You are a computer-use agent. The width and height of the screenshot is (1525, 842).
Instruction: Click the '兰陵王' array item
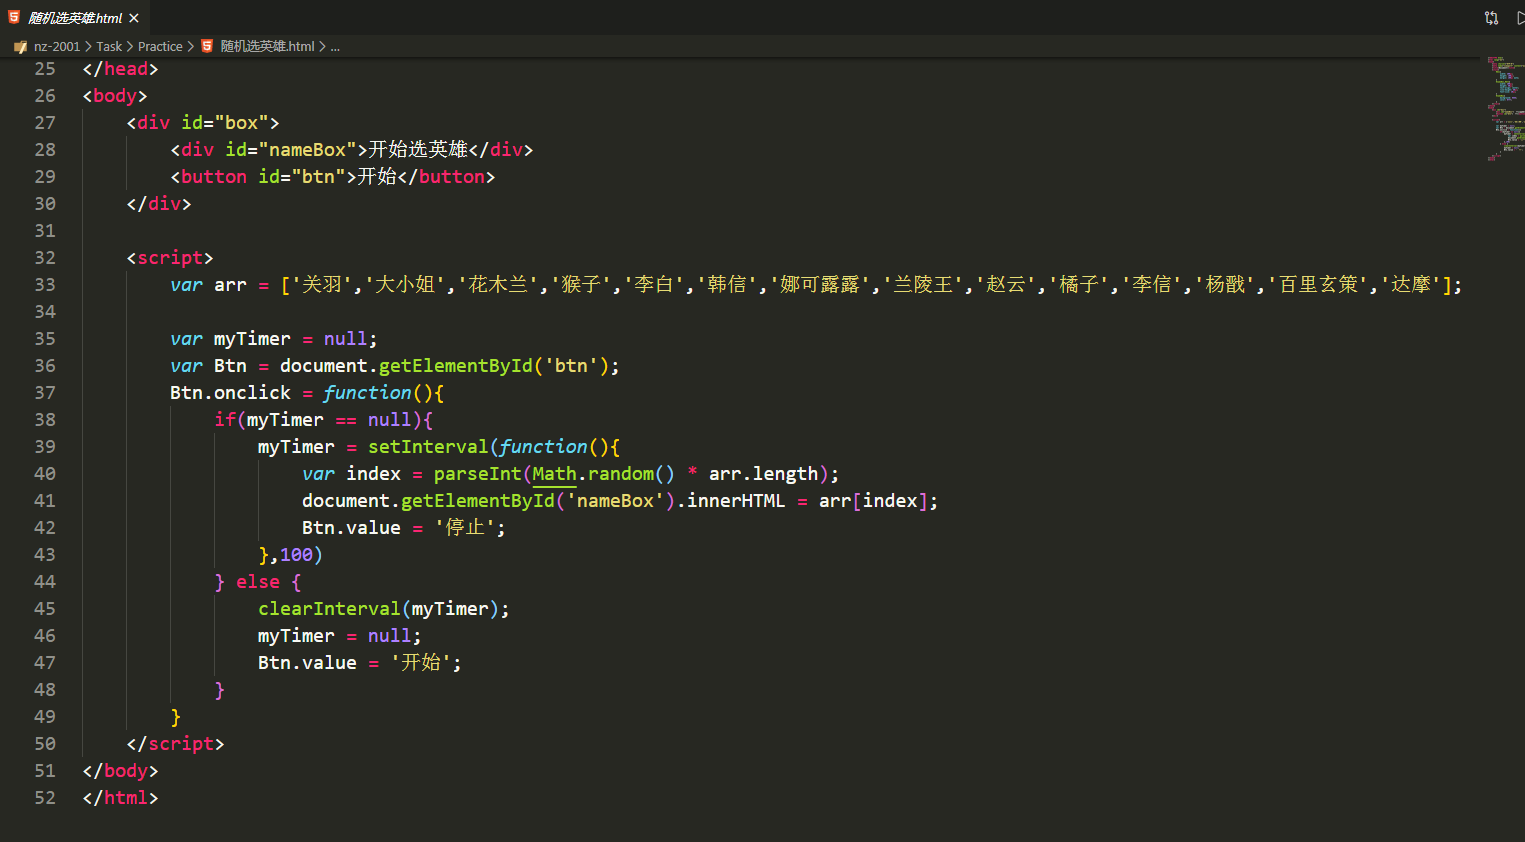tap(923, 285)
